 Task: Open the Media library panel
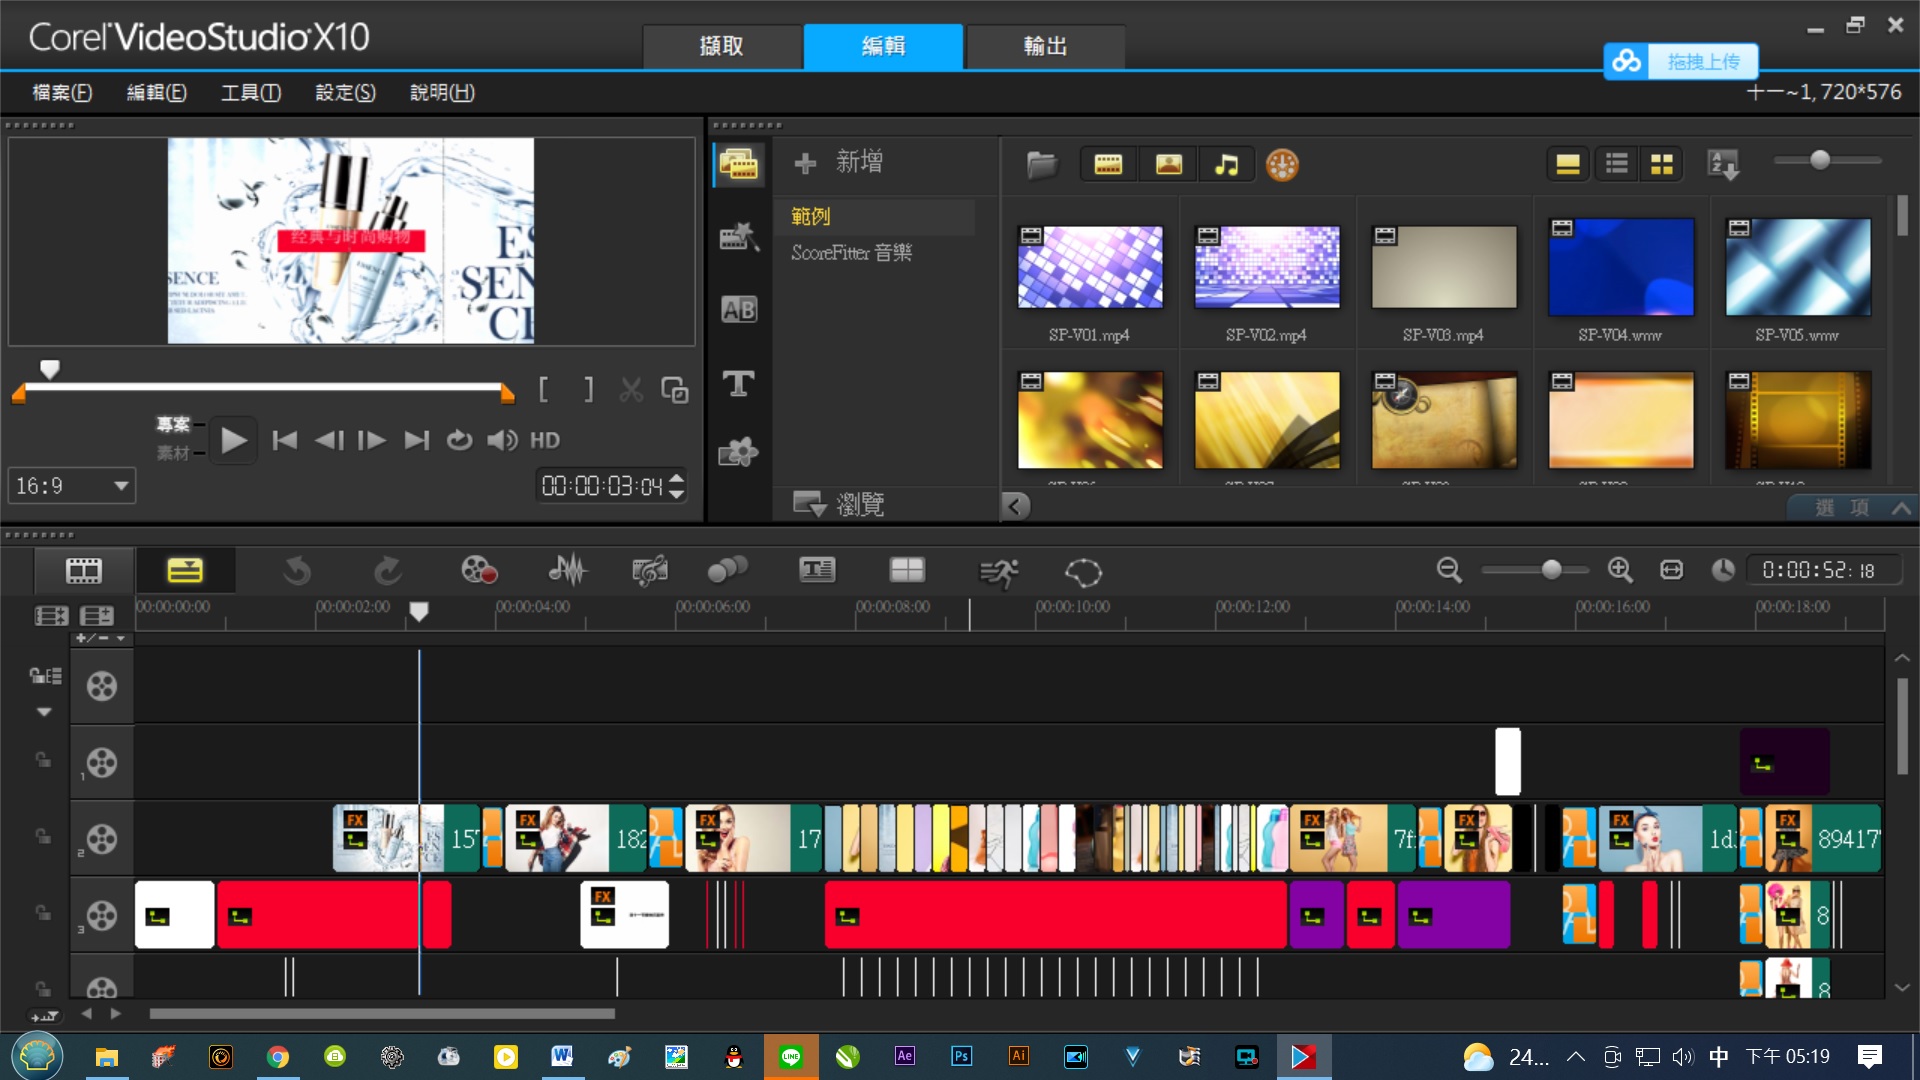(739, 164)
